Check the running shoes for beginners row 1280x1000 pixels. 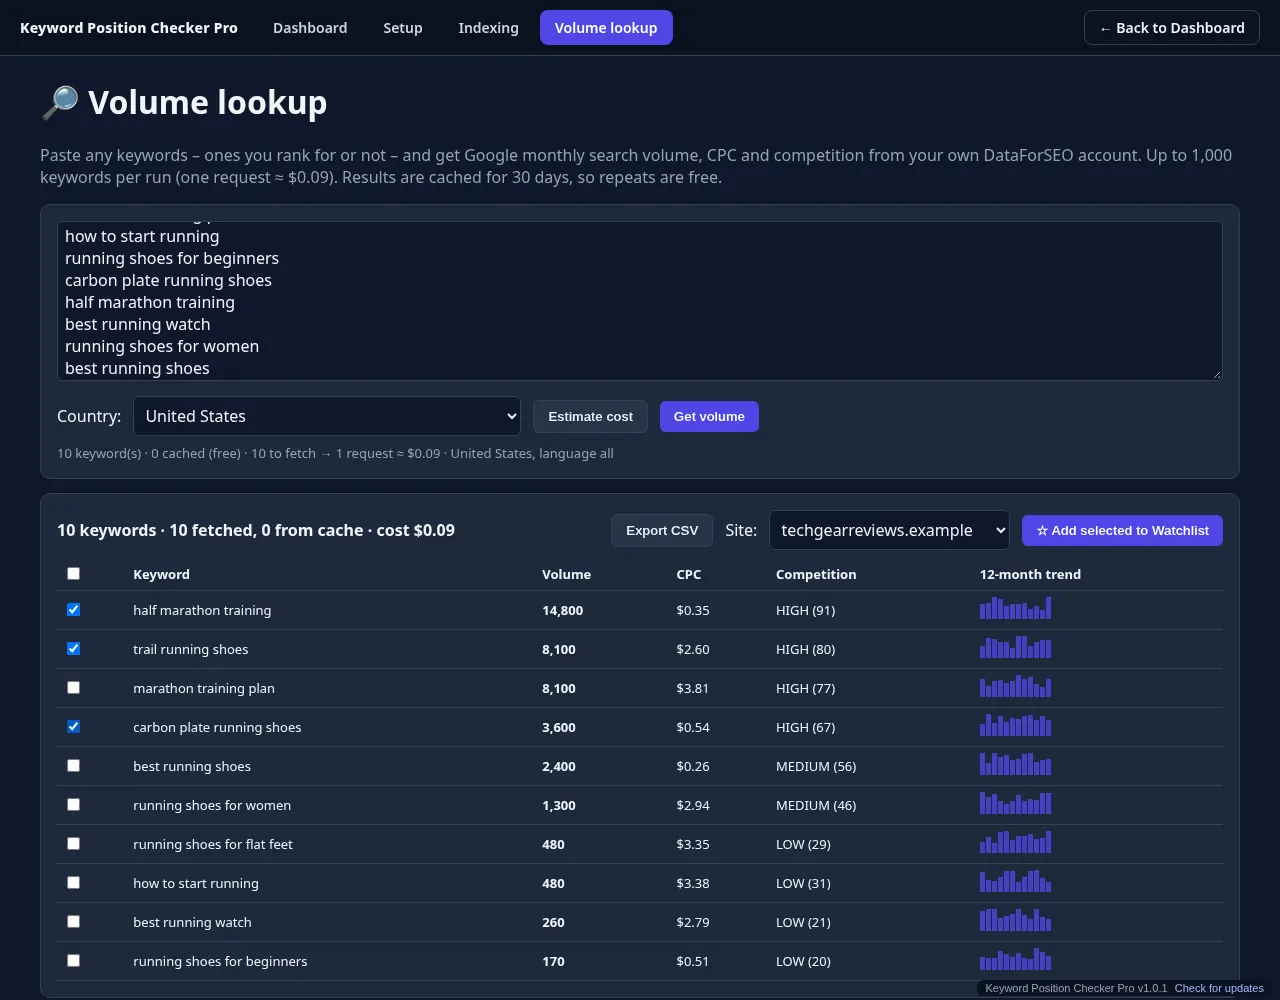click(73, 961)
